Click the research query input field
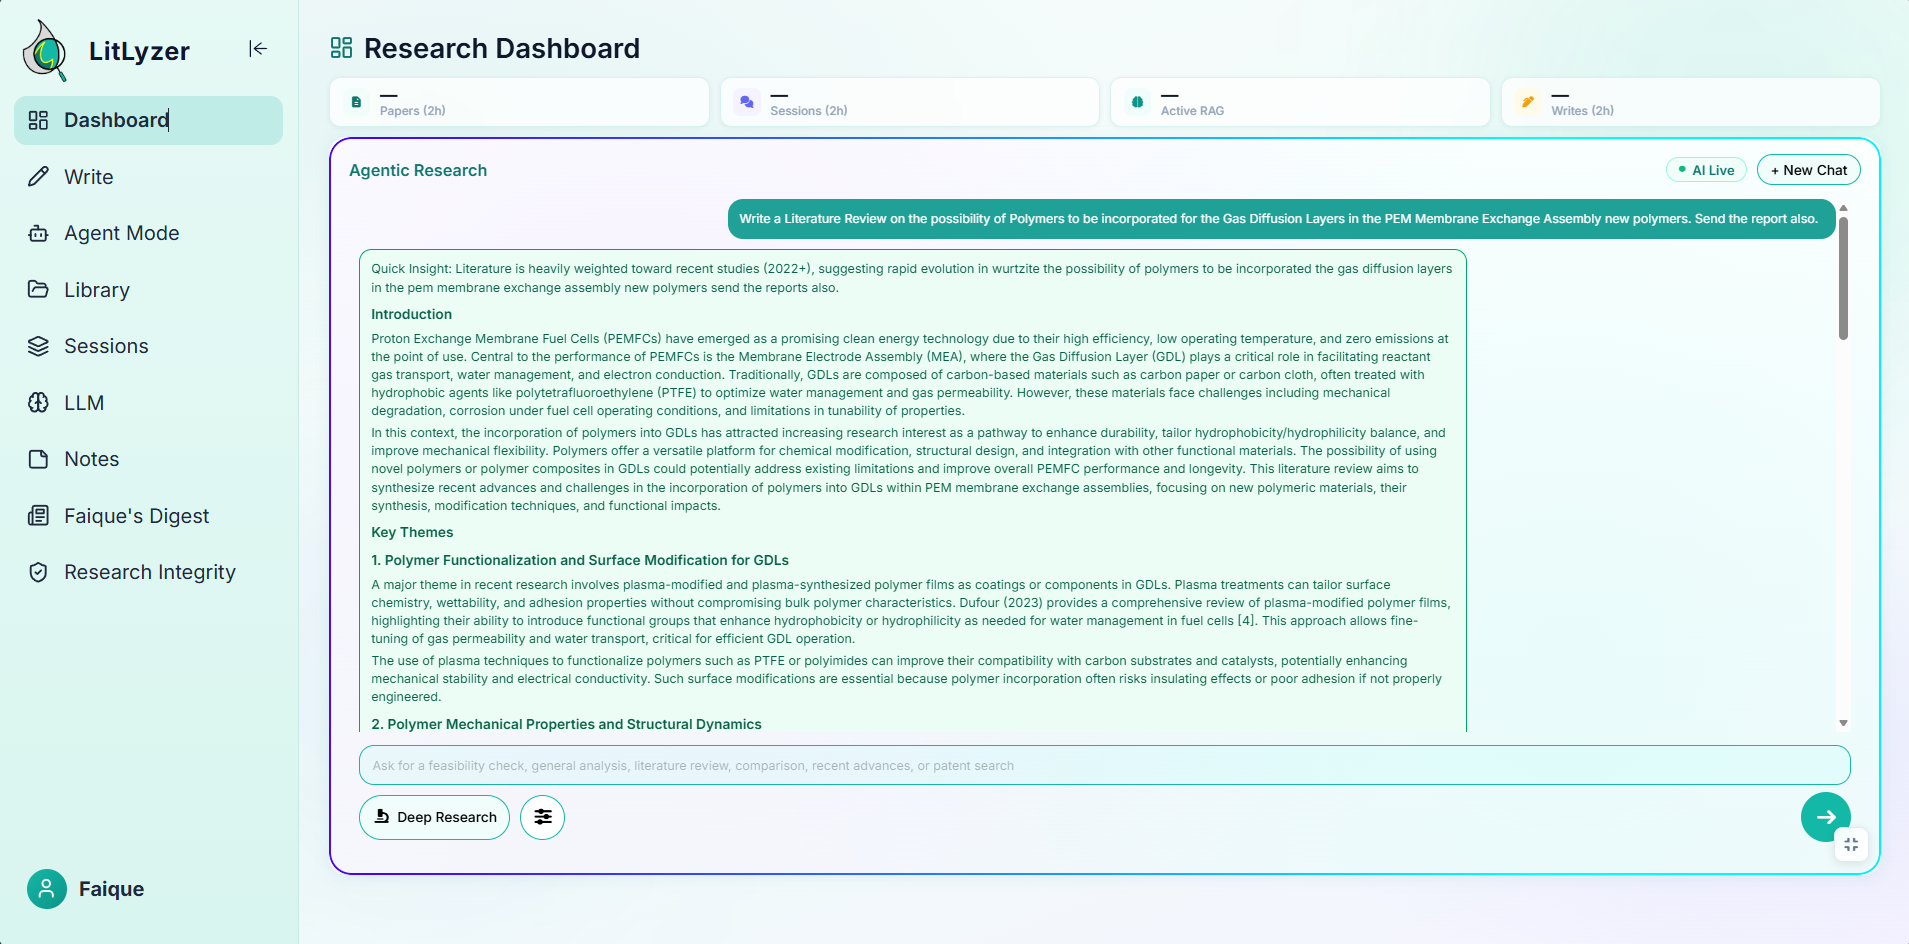 (1105, 765)
